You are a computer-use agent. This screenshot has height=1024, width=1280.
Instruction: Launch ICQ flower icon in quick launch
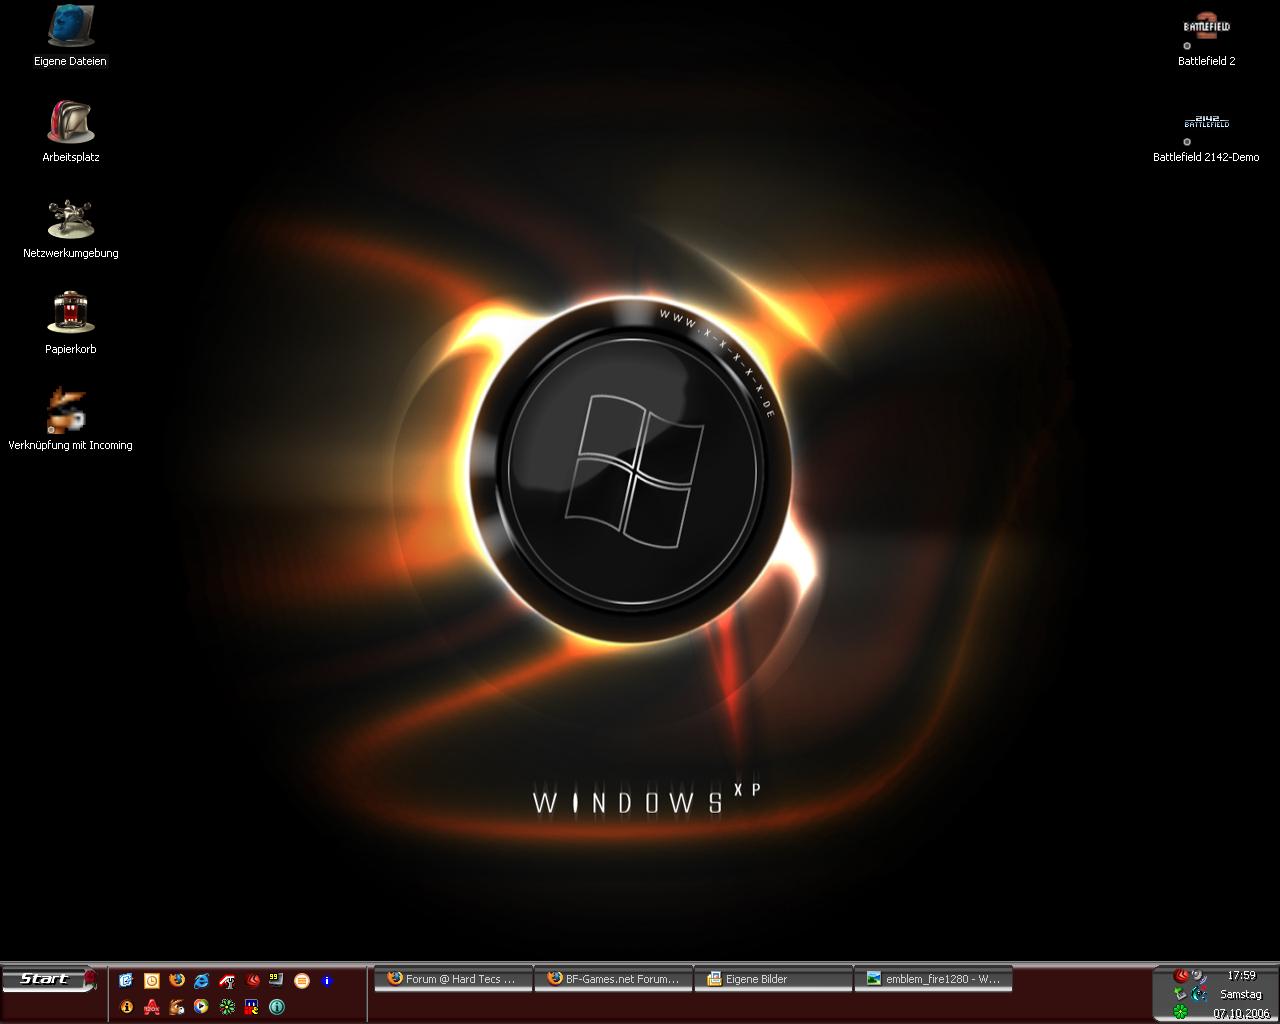point(227,1007)
